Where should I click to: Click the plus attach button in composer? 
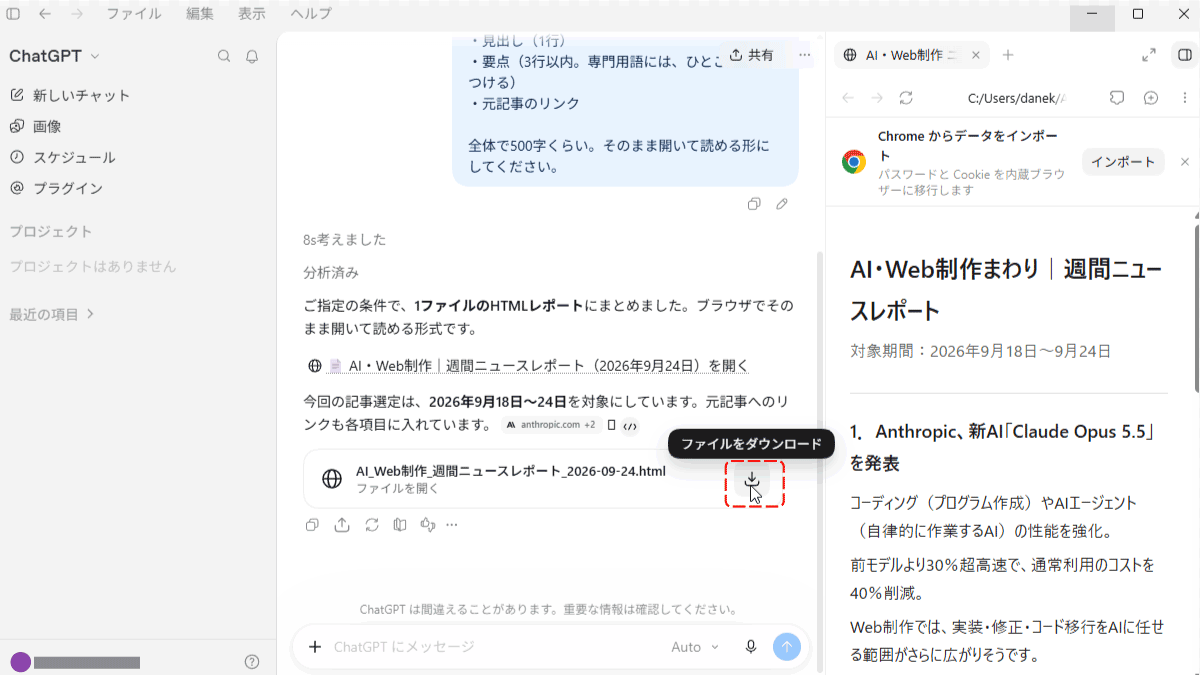[315, 647]
